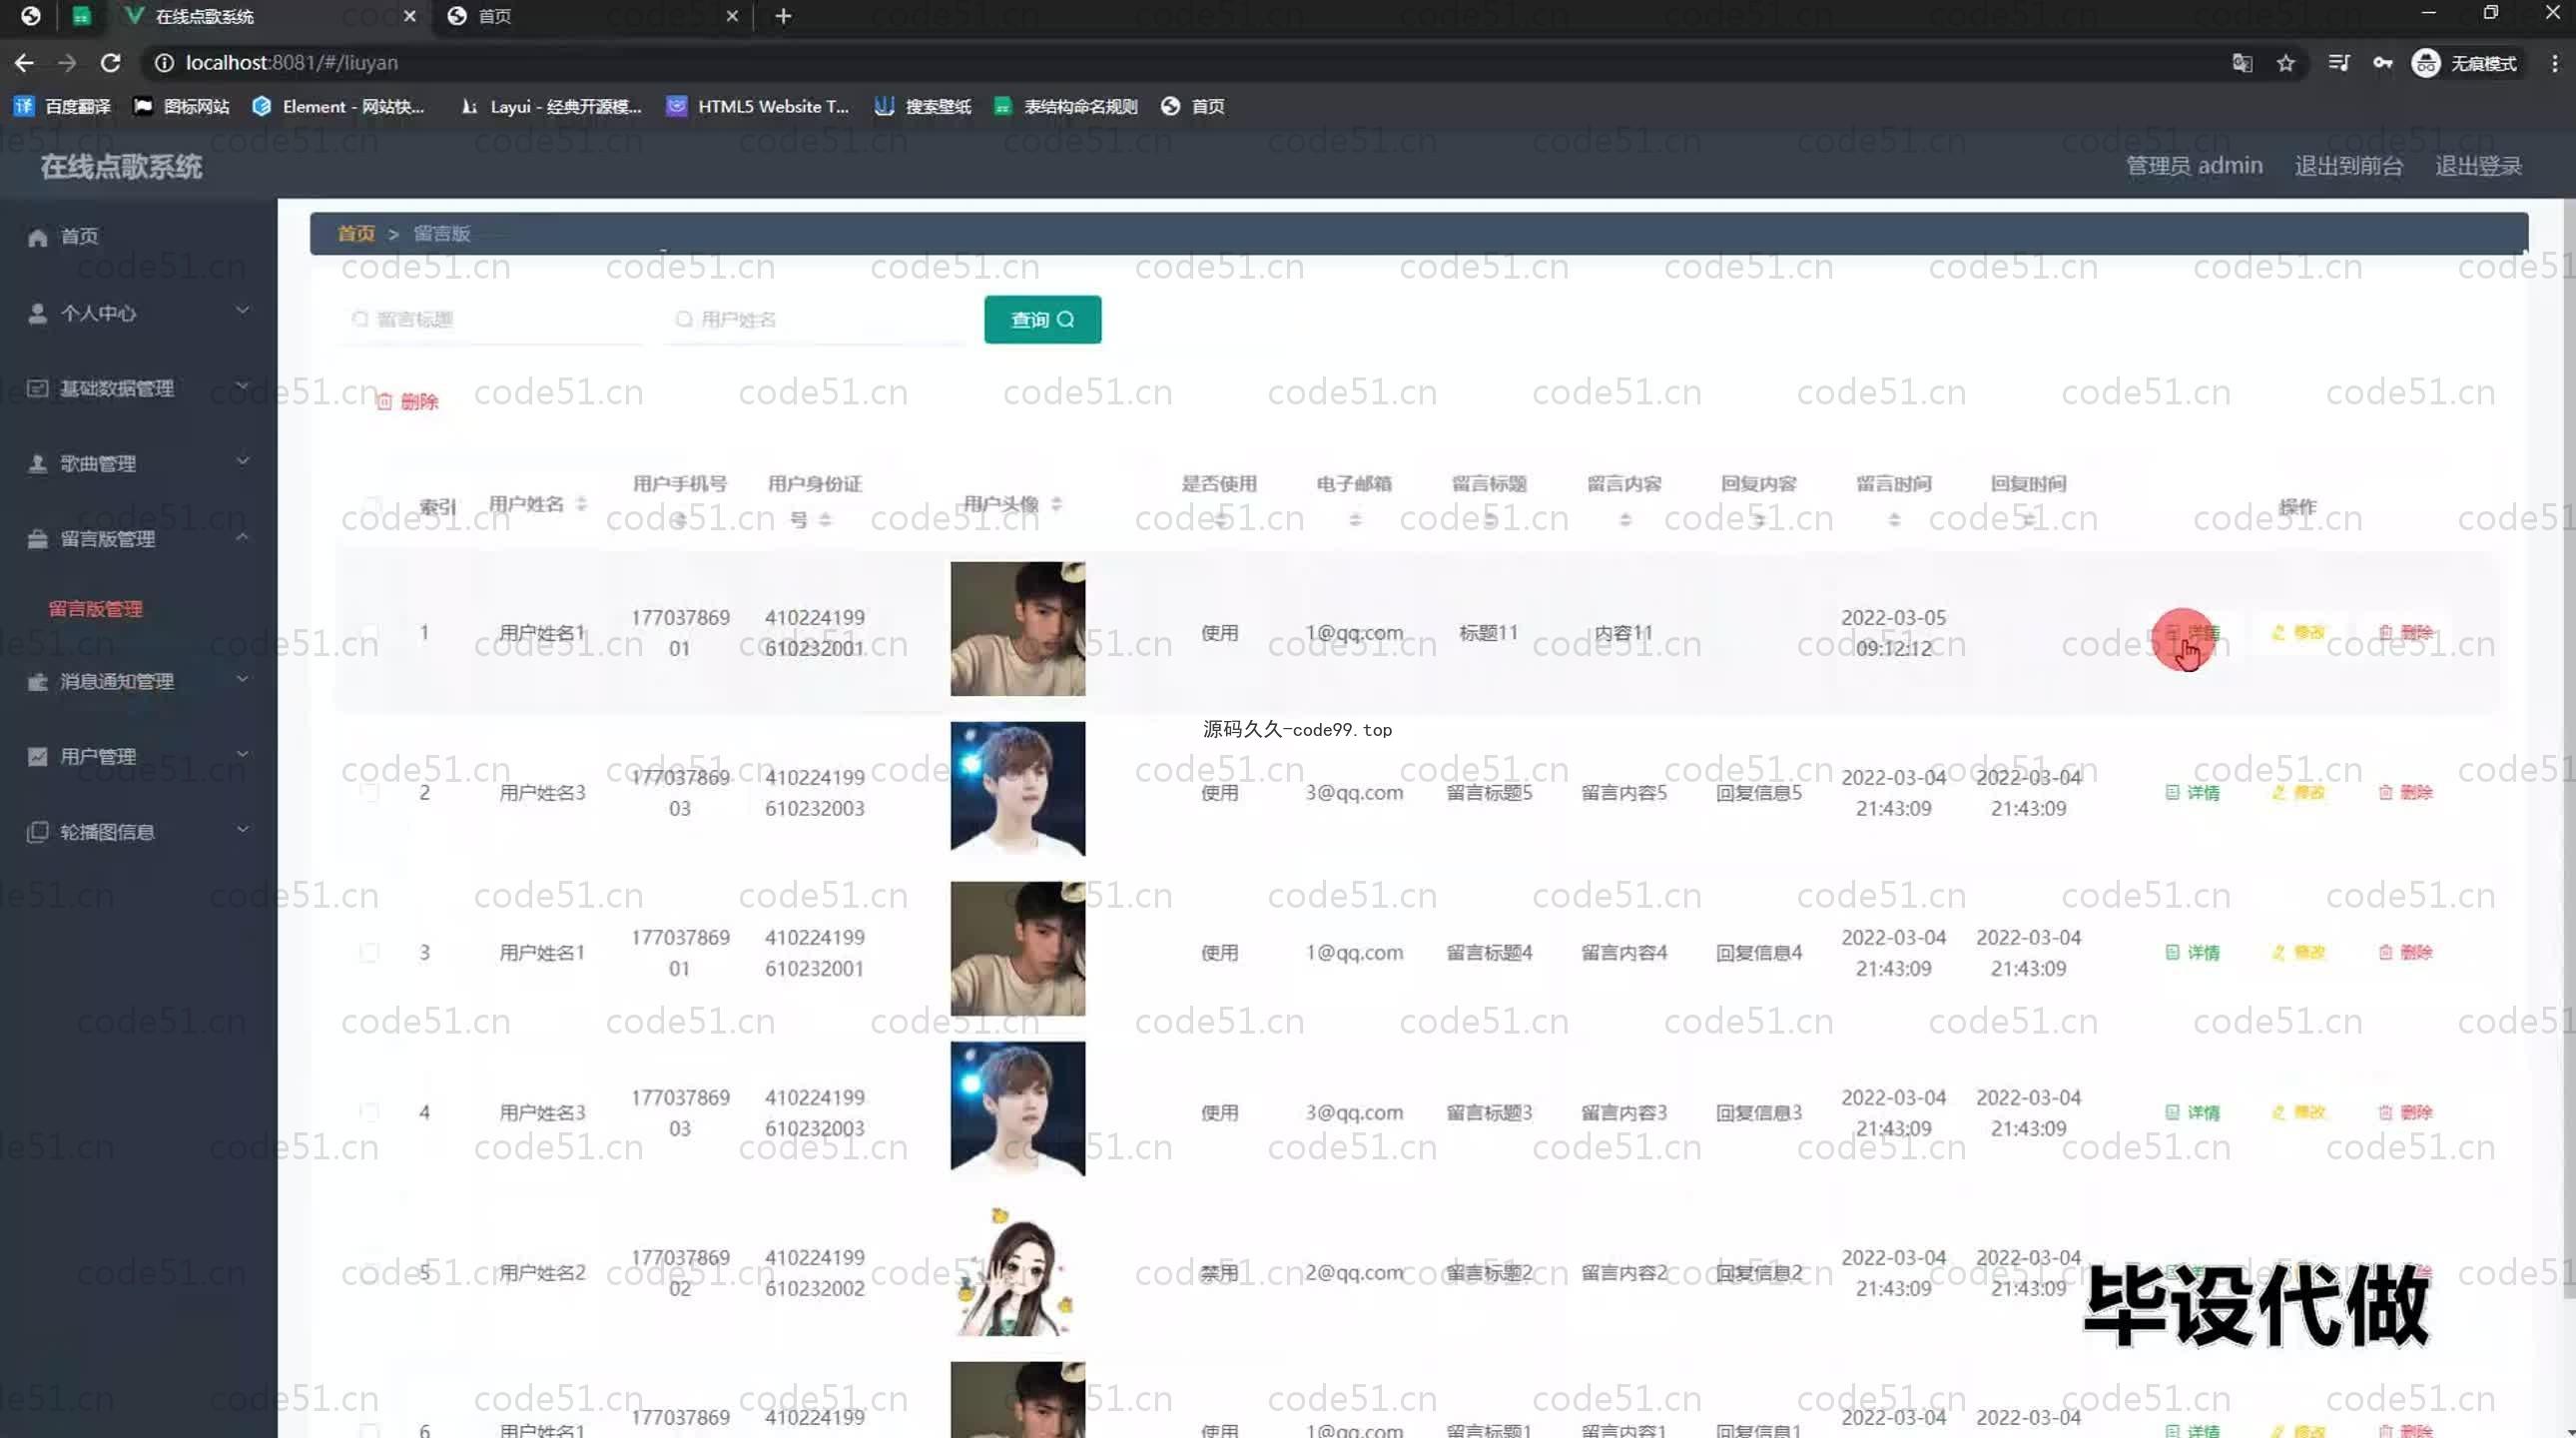Expand the 轮播图信息 sidebar menu
This screenshot has width=2576, height=1438.
pos(139,832)
